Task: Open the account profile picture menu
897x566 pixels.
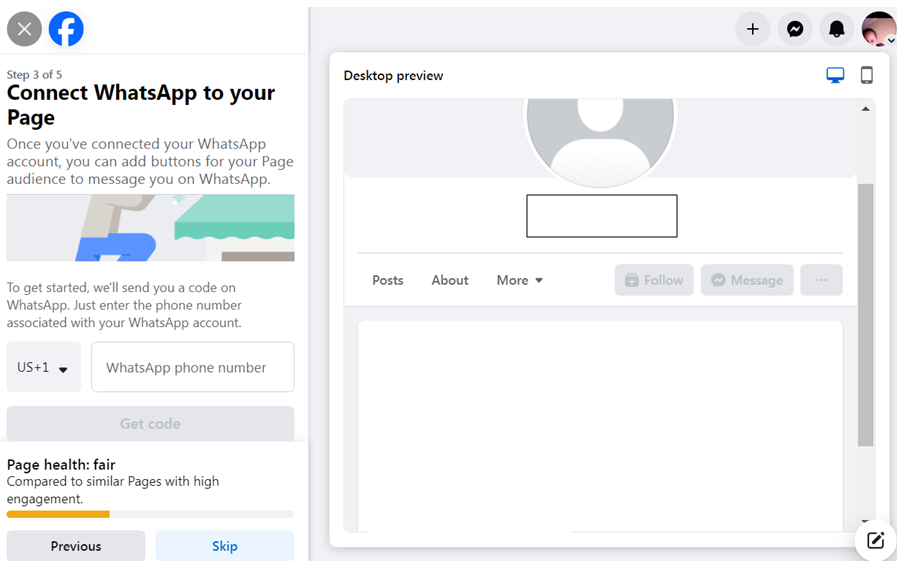Action: [x=879, y=29]
